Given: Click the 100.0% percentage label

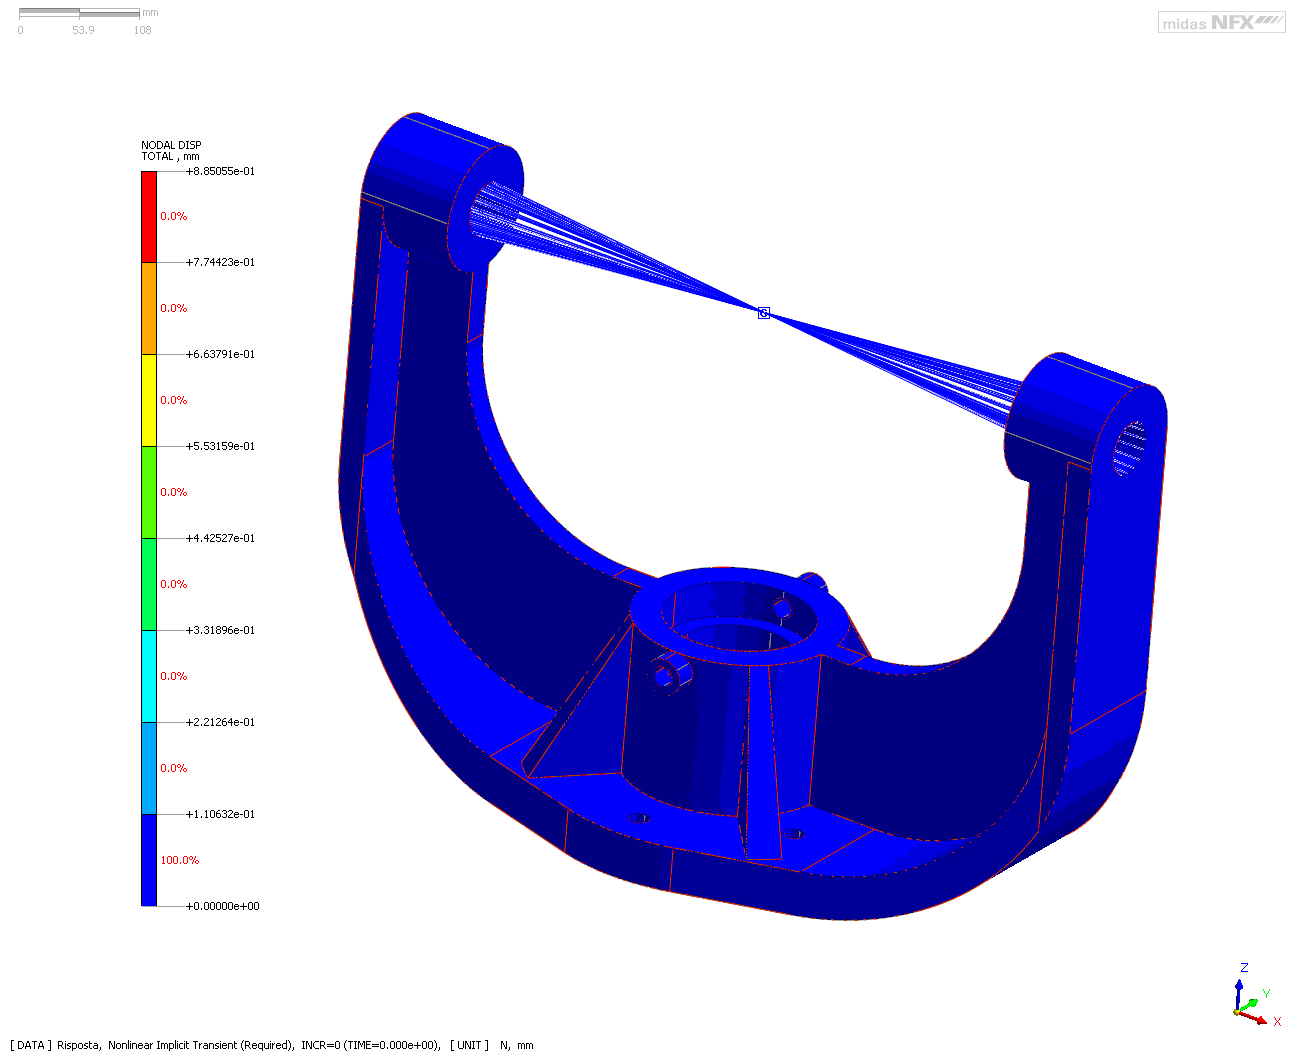Looking at the screenshot, I should pyautogui.click(x=180, y=860).
